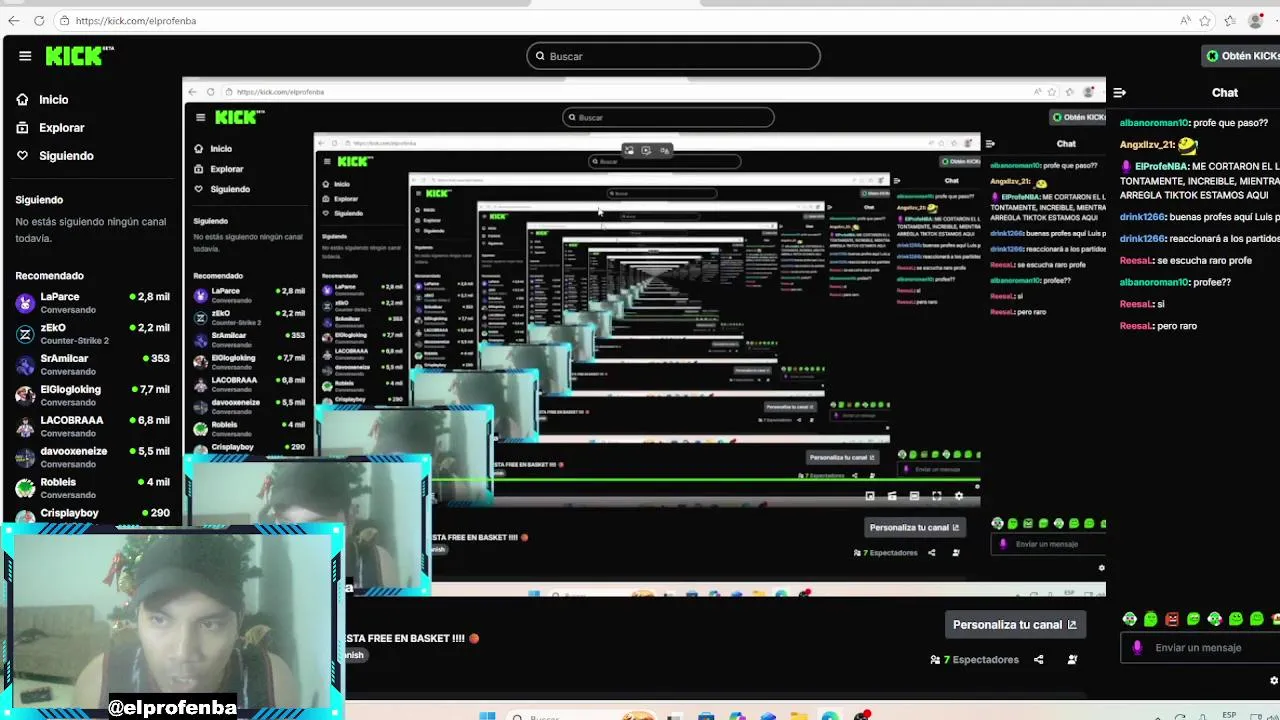Image resolution: width=1280 pixels, height=720 pixels.
Task: Click Personaliza tu canal in mirrored stream preview
Action: (x=915, y=528)
